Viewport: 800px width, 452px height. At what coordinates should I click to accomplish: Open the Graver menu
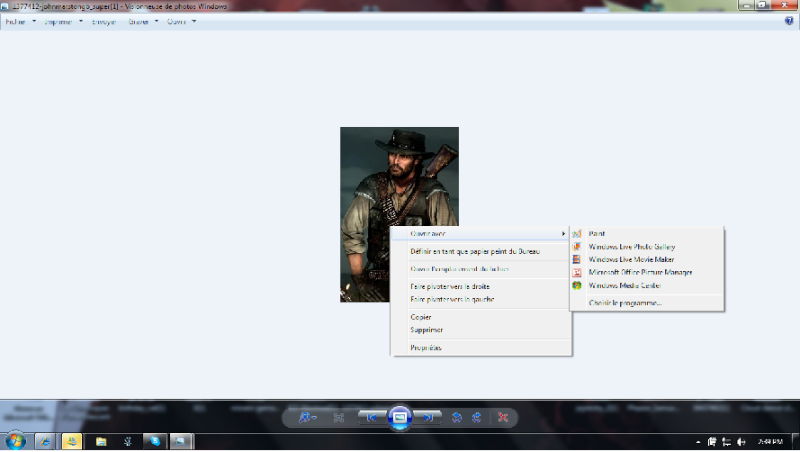143,21
